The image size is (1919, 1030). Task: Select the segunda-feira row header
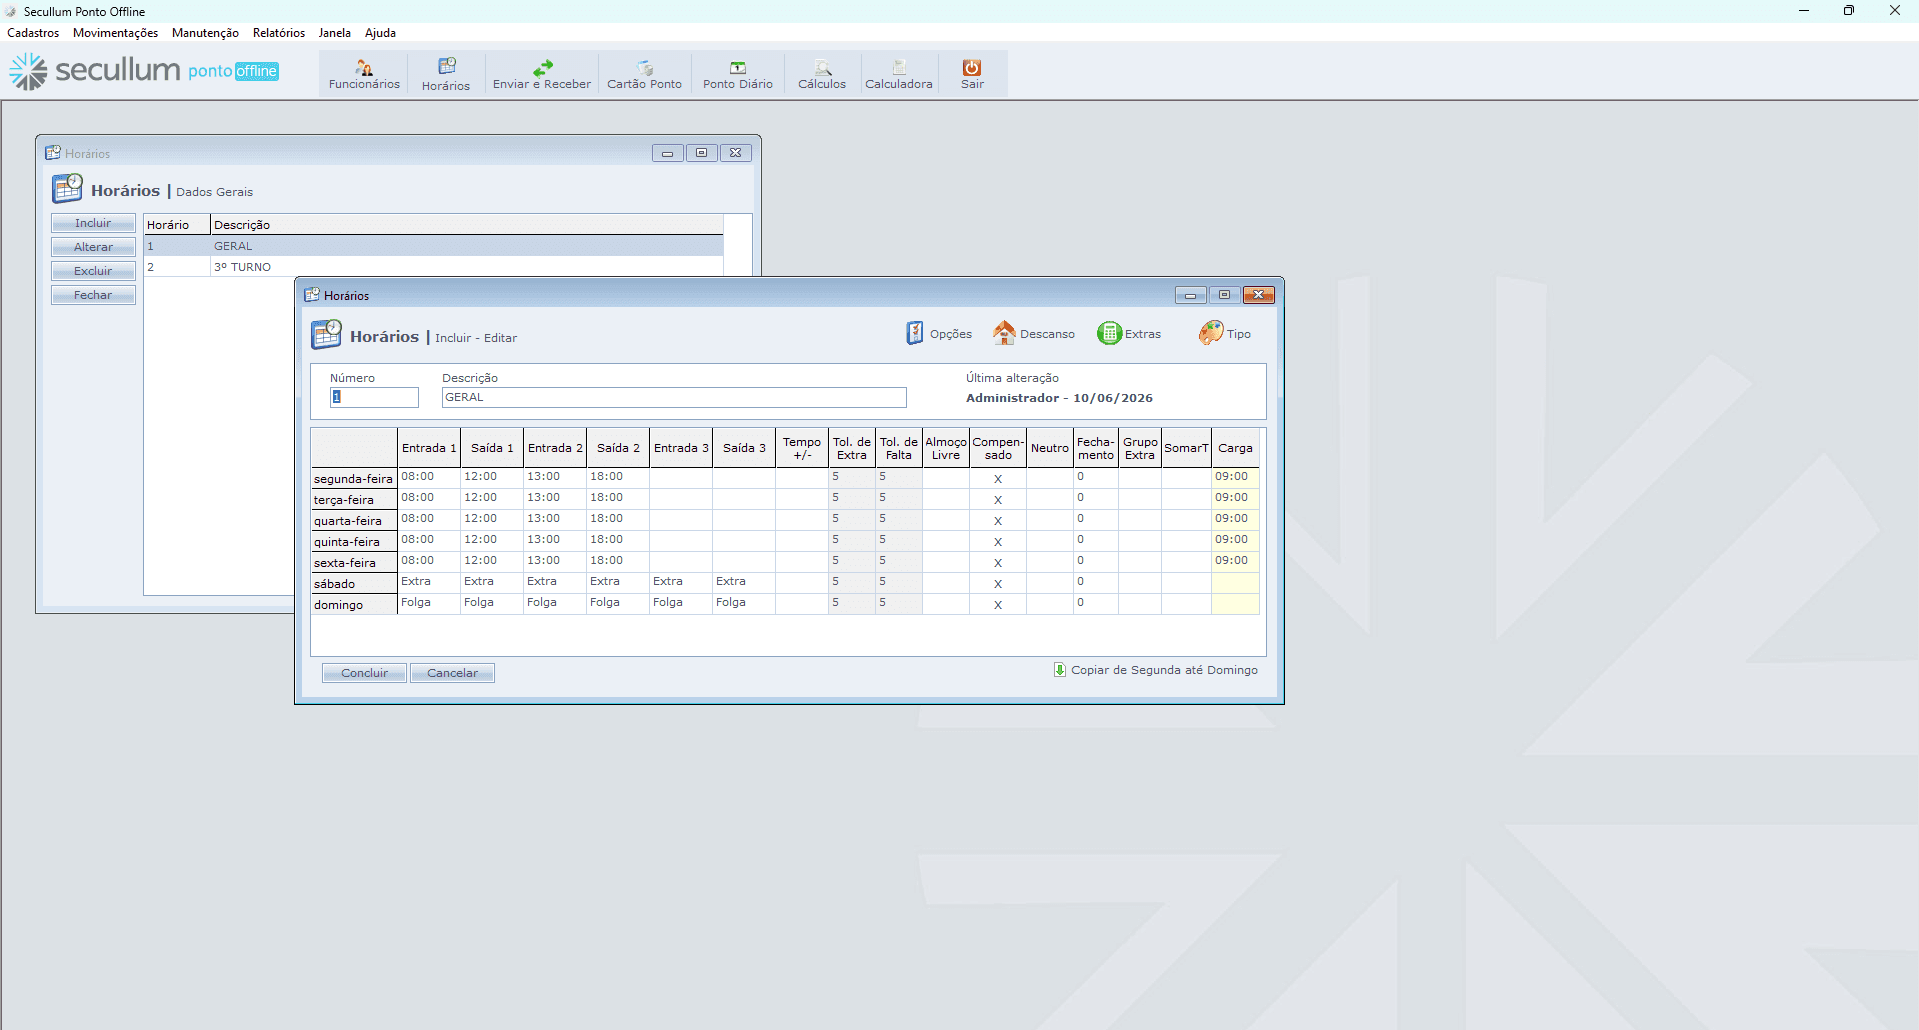point(354,478)
